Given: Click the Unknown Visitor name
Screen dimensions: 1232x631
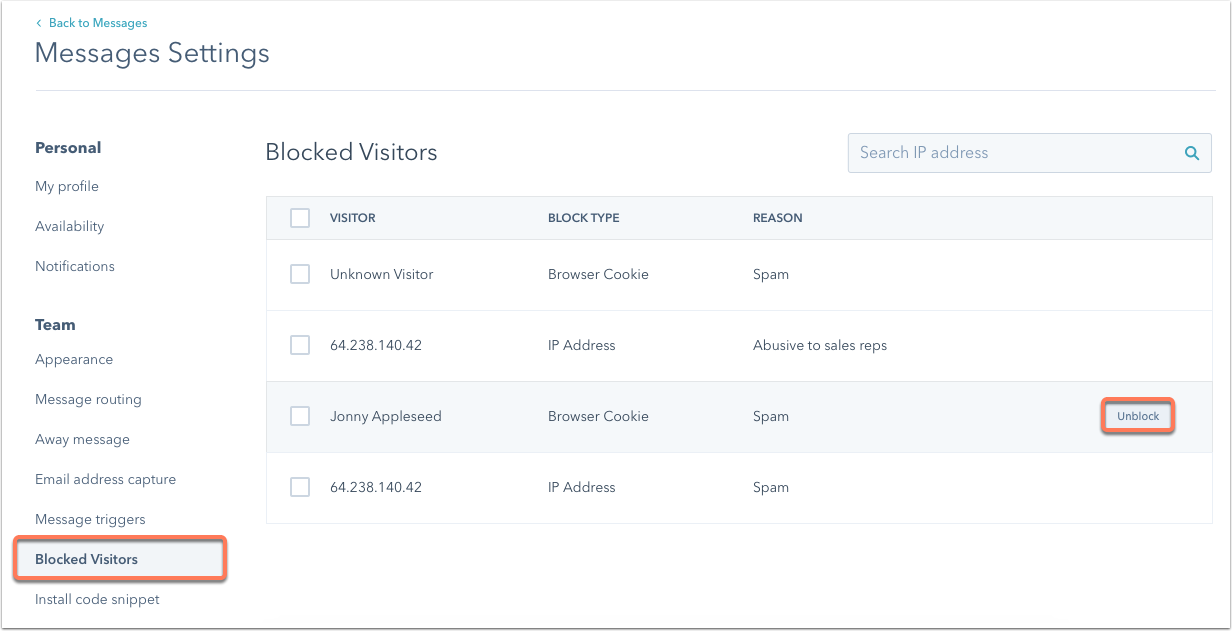Looking at the screenshot, I should [x=382, y=274].
